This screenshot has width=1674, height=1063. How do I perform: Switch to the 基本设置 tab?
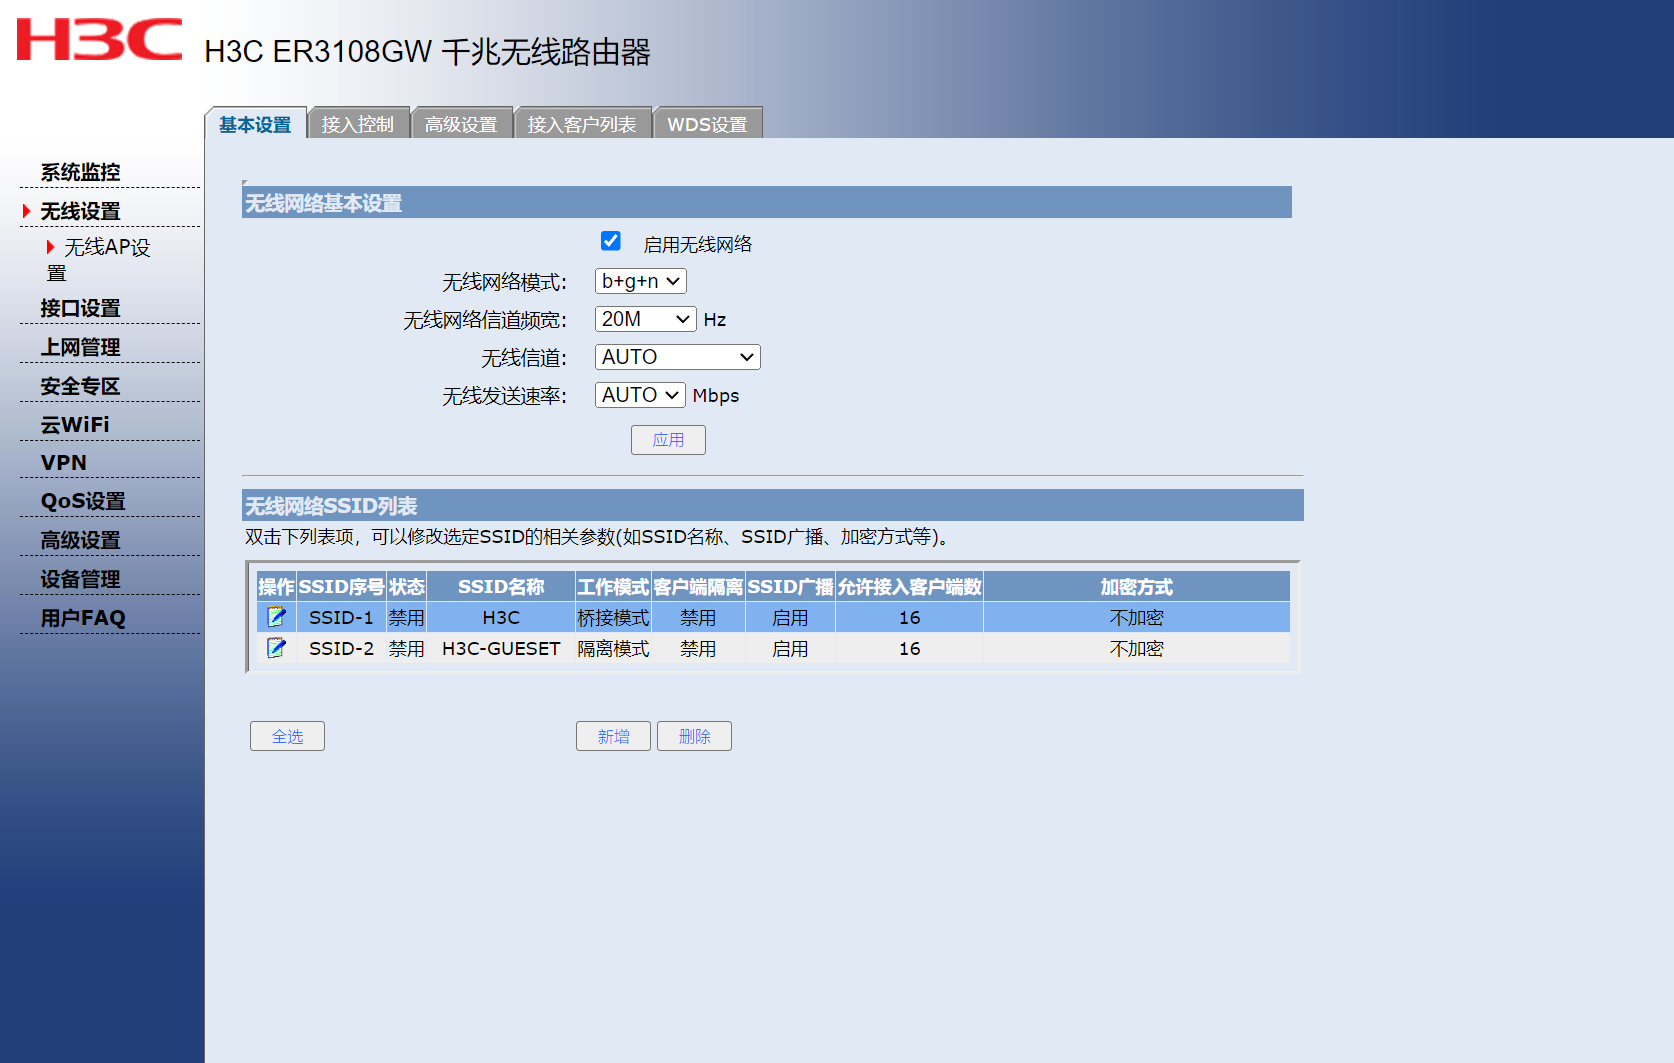(x=255, y=124)
